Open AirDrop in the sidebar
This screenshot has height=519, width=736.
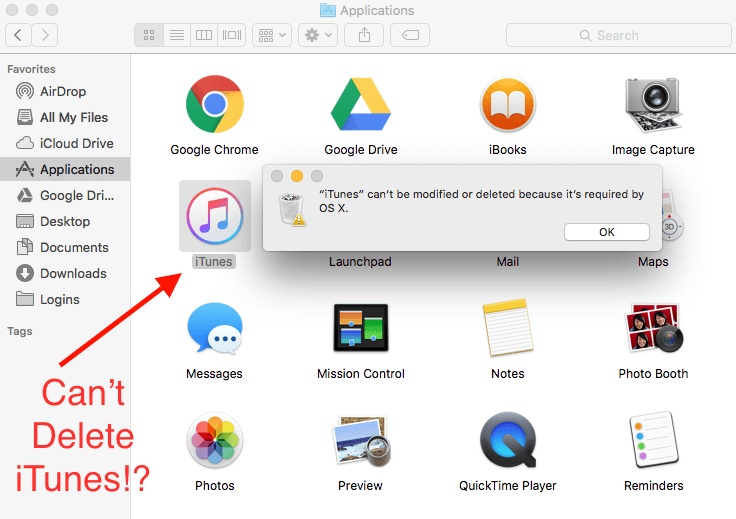pos(65,91)
